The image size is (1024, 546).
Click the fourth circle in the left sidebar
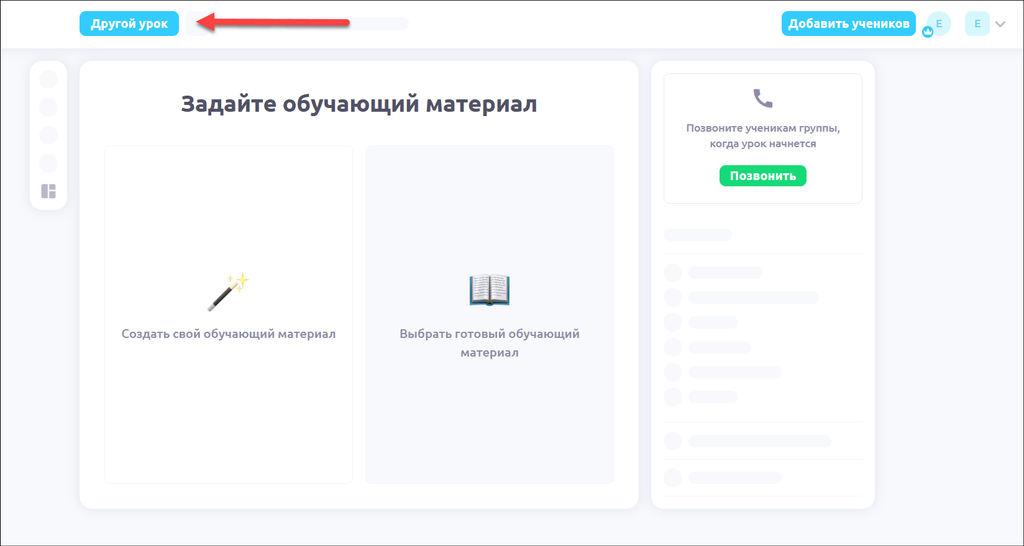click(x=48, y=163)
